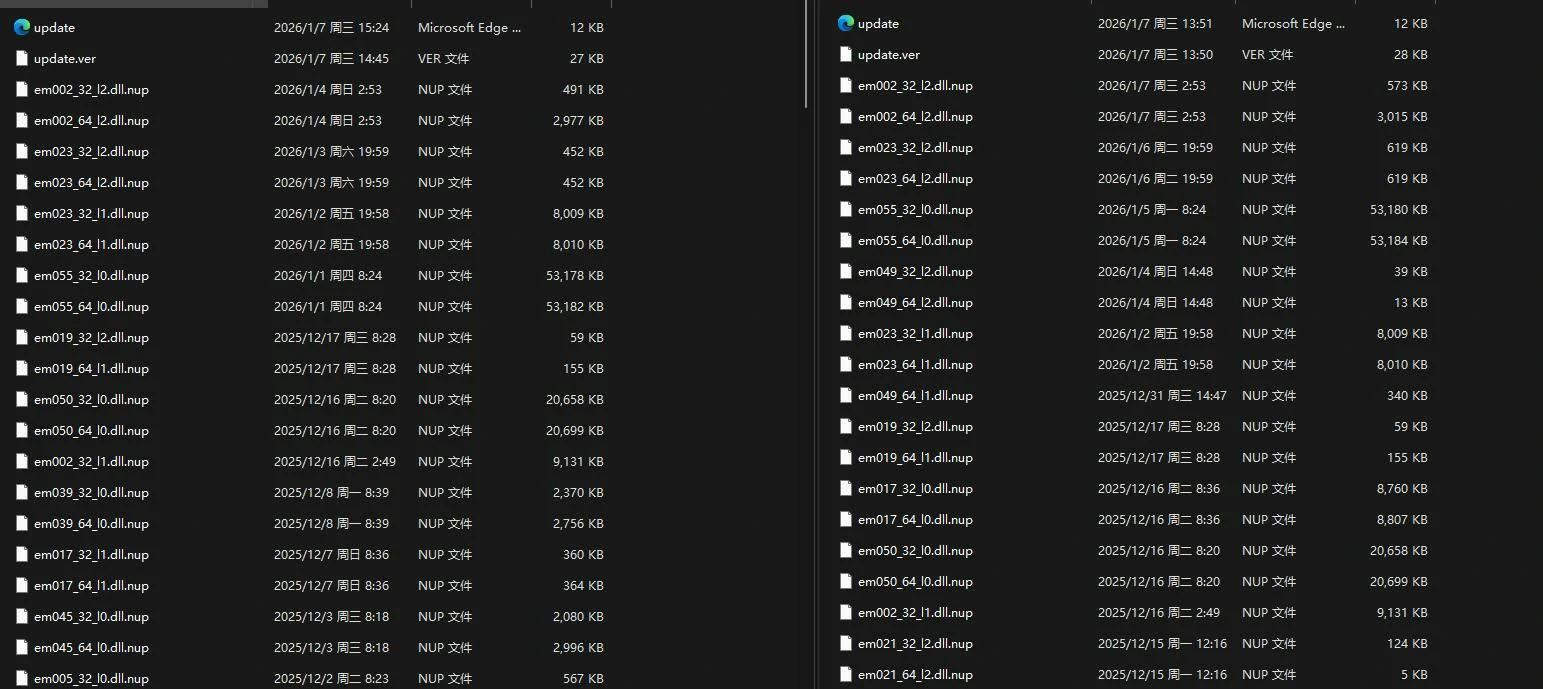Click the file icon beside em005_32_l0.dll.nup
The height and width of the screenshot is (689, 1543).
[x=22, y=679]
